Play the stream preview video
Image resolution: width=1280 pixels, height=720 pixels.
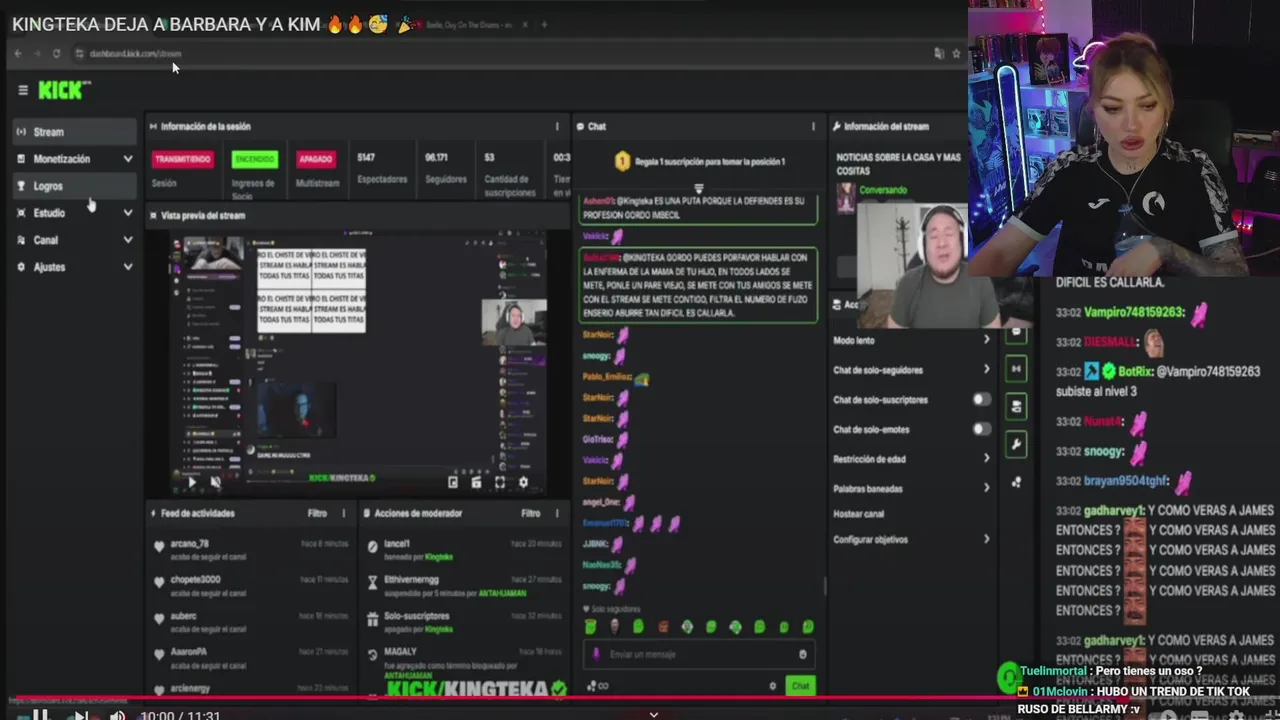(x=192, y=482)
